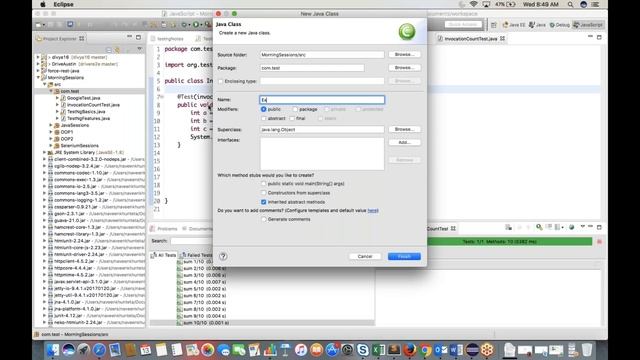Open Outlook from the Dock
The height and width of the screenshot is (360, 640).
tap(440, 350)
